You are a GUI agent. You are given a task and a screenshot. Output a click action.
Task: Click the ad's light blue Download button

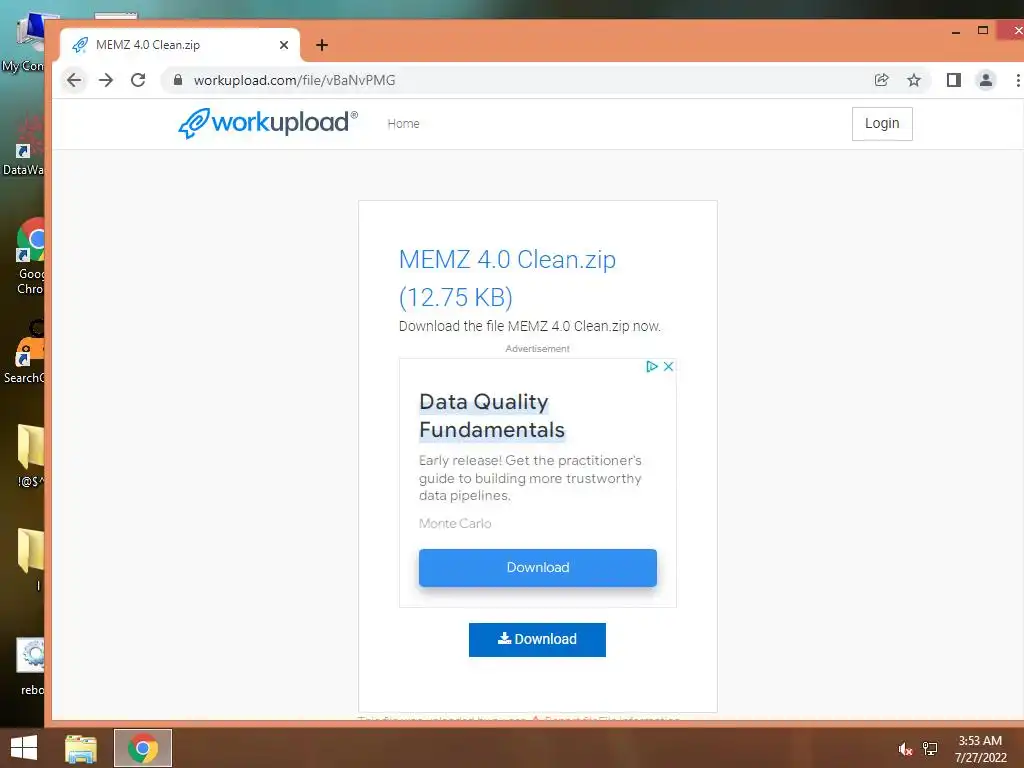[537, 568]
